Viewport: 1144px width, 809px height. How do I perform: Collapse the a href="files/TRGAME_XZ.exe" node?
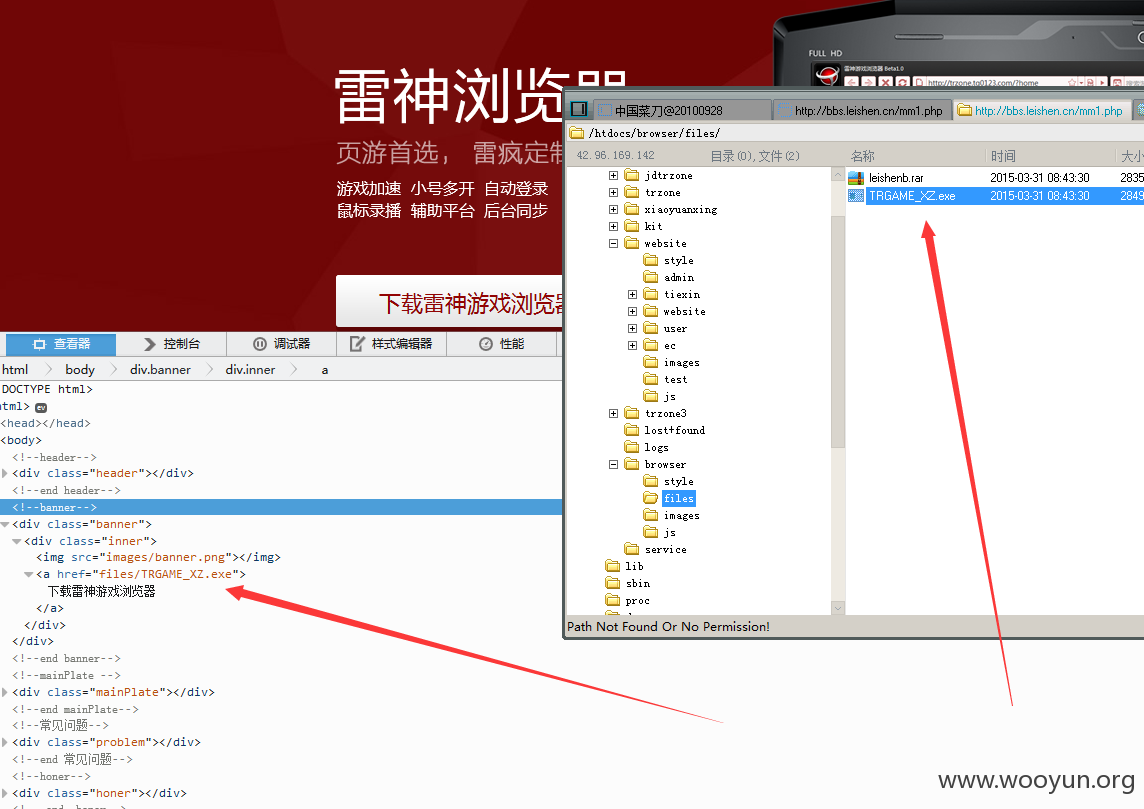pyautogui.click(x=28, y=575)
